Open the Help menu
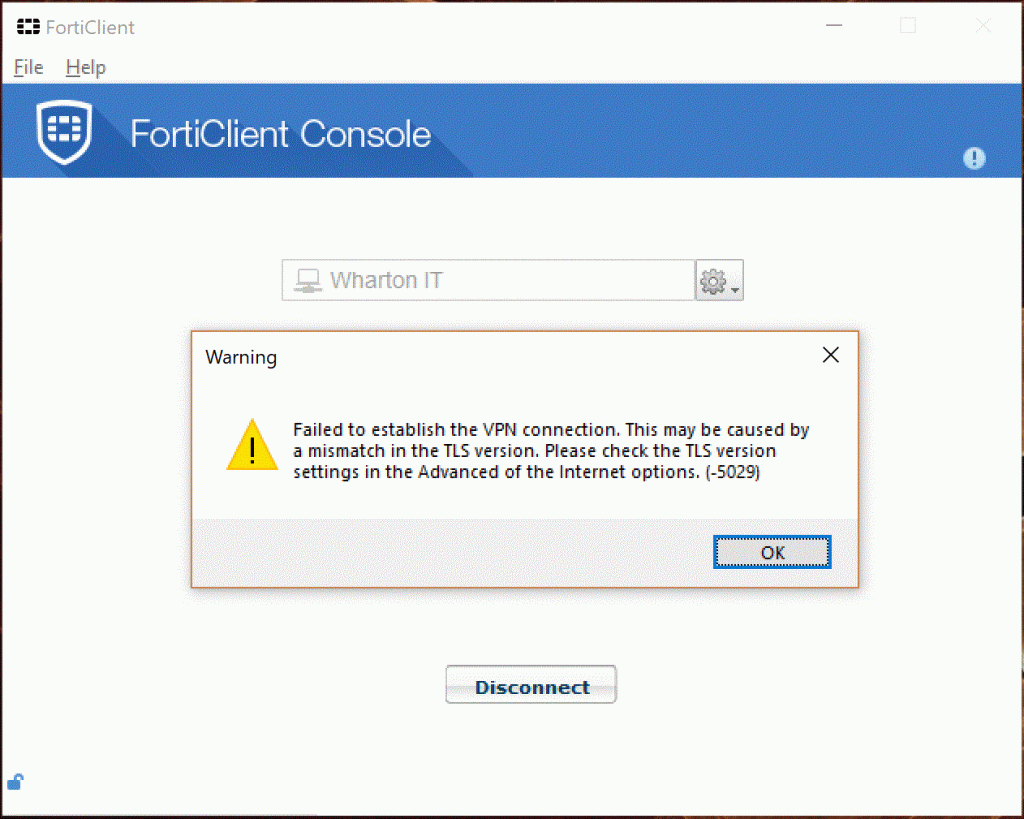The image size is (1024, 819). (x=86, y=67)
